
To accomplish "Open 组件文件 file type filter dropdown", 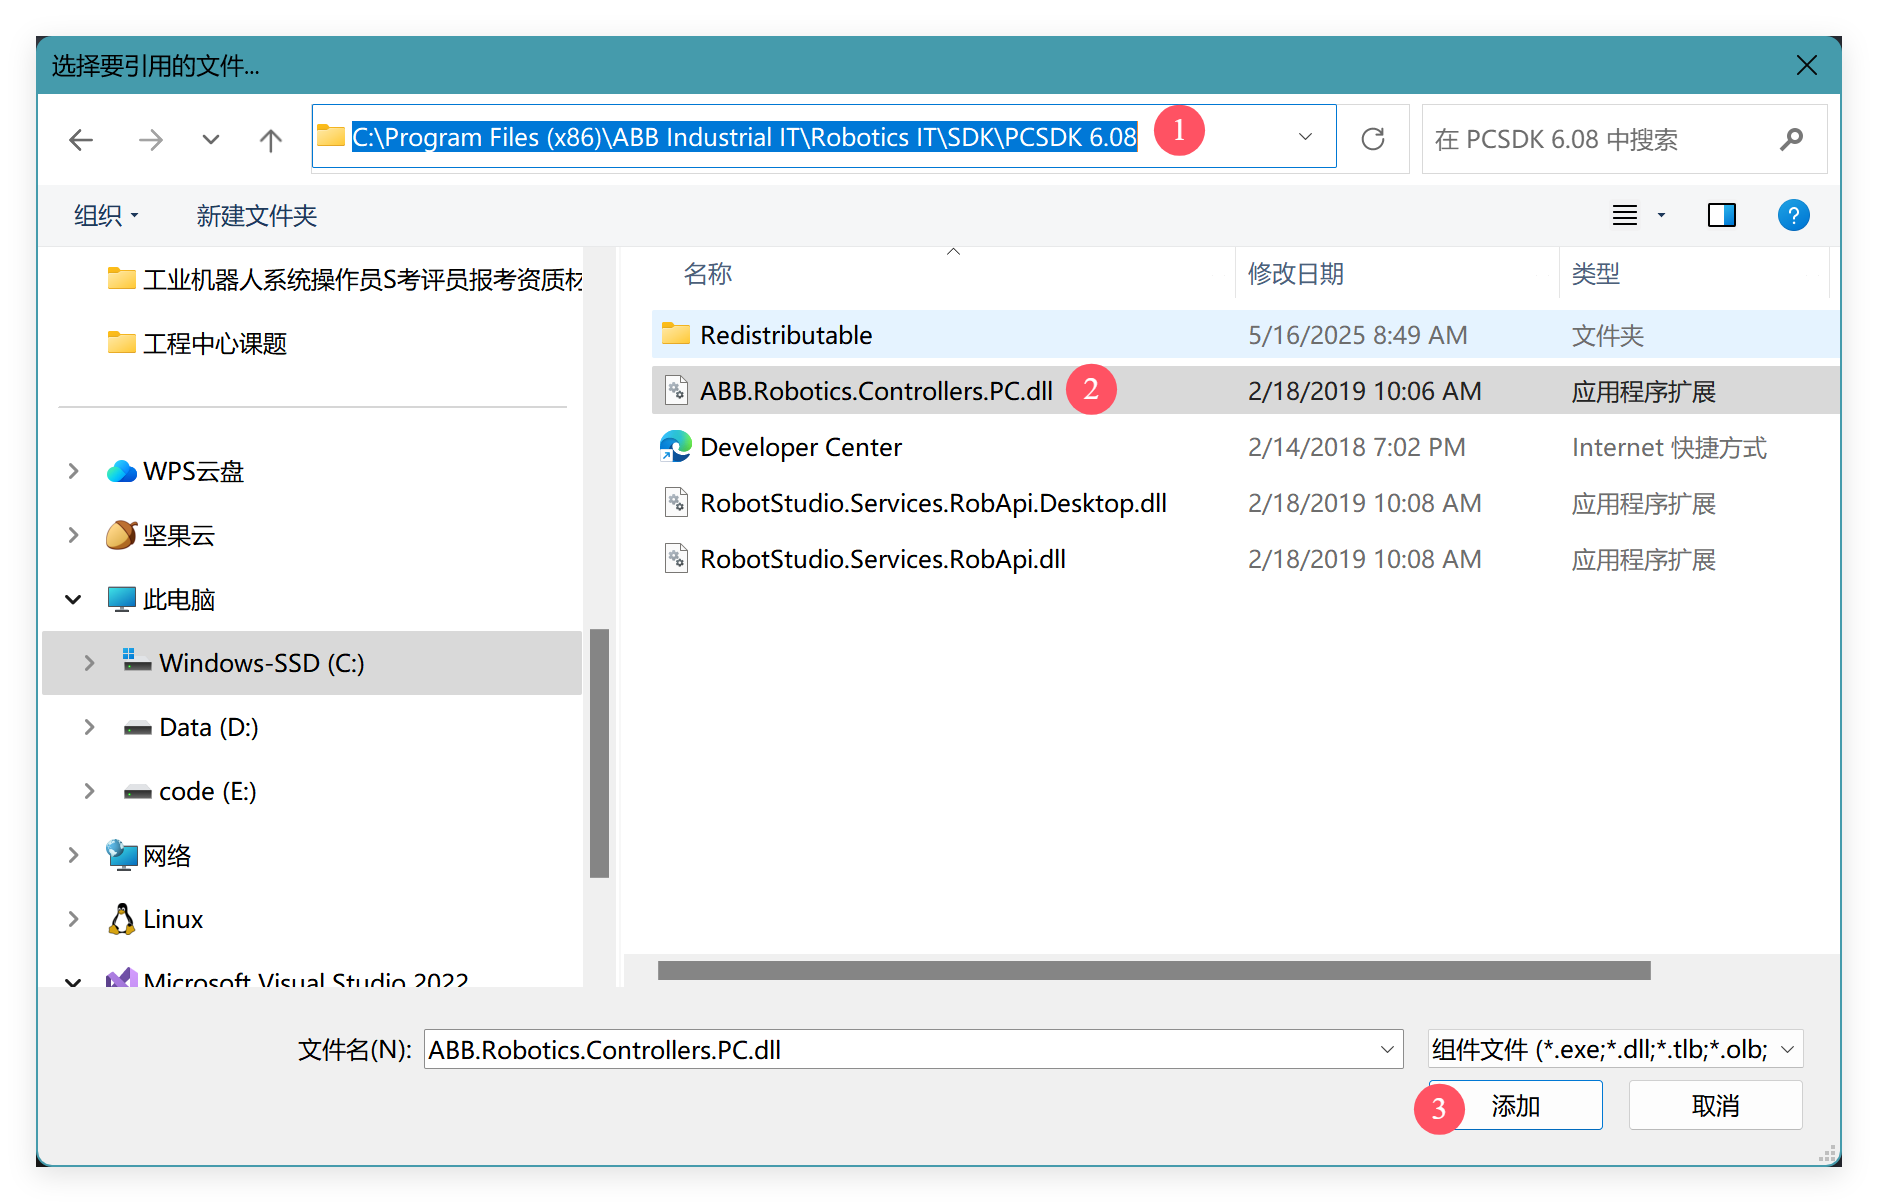I will point(1615,1049).
